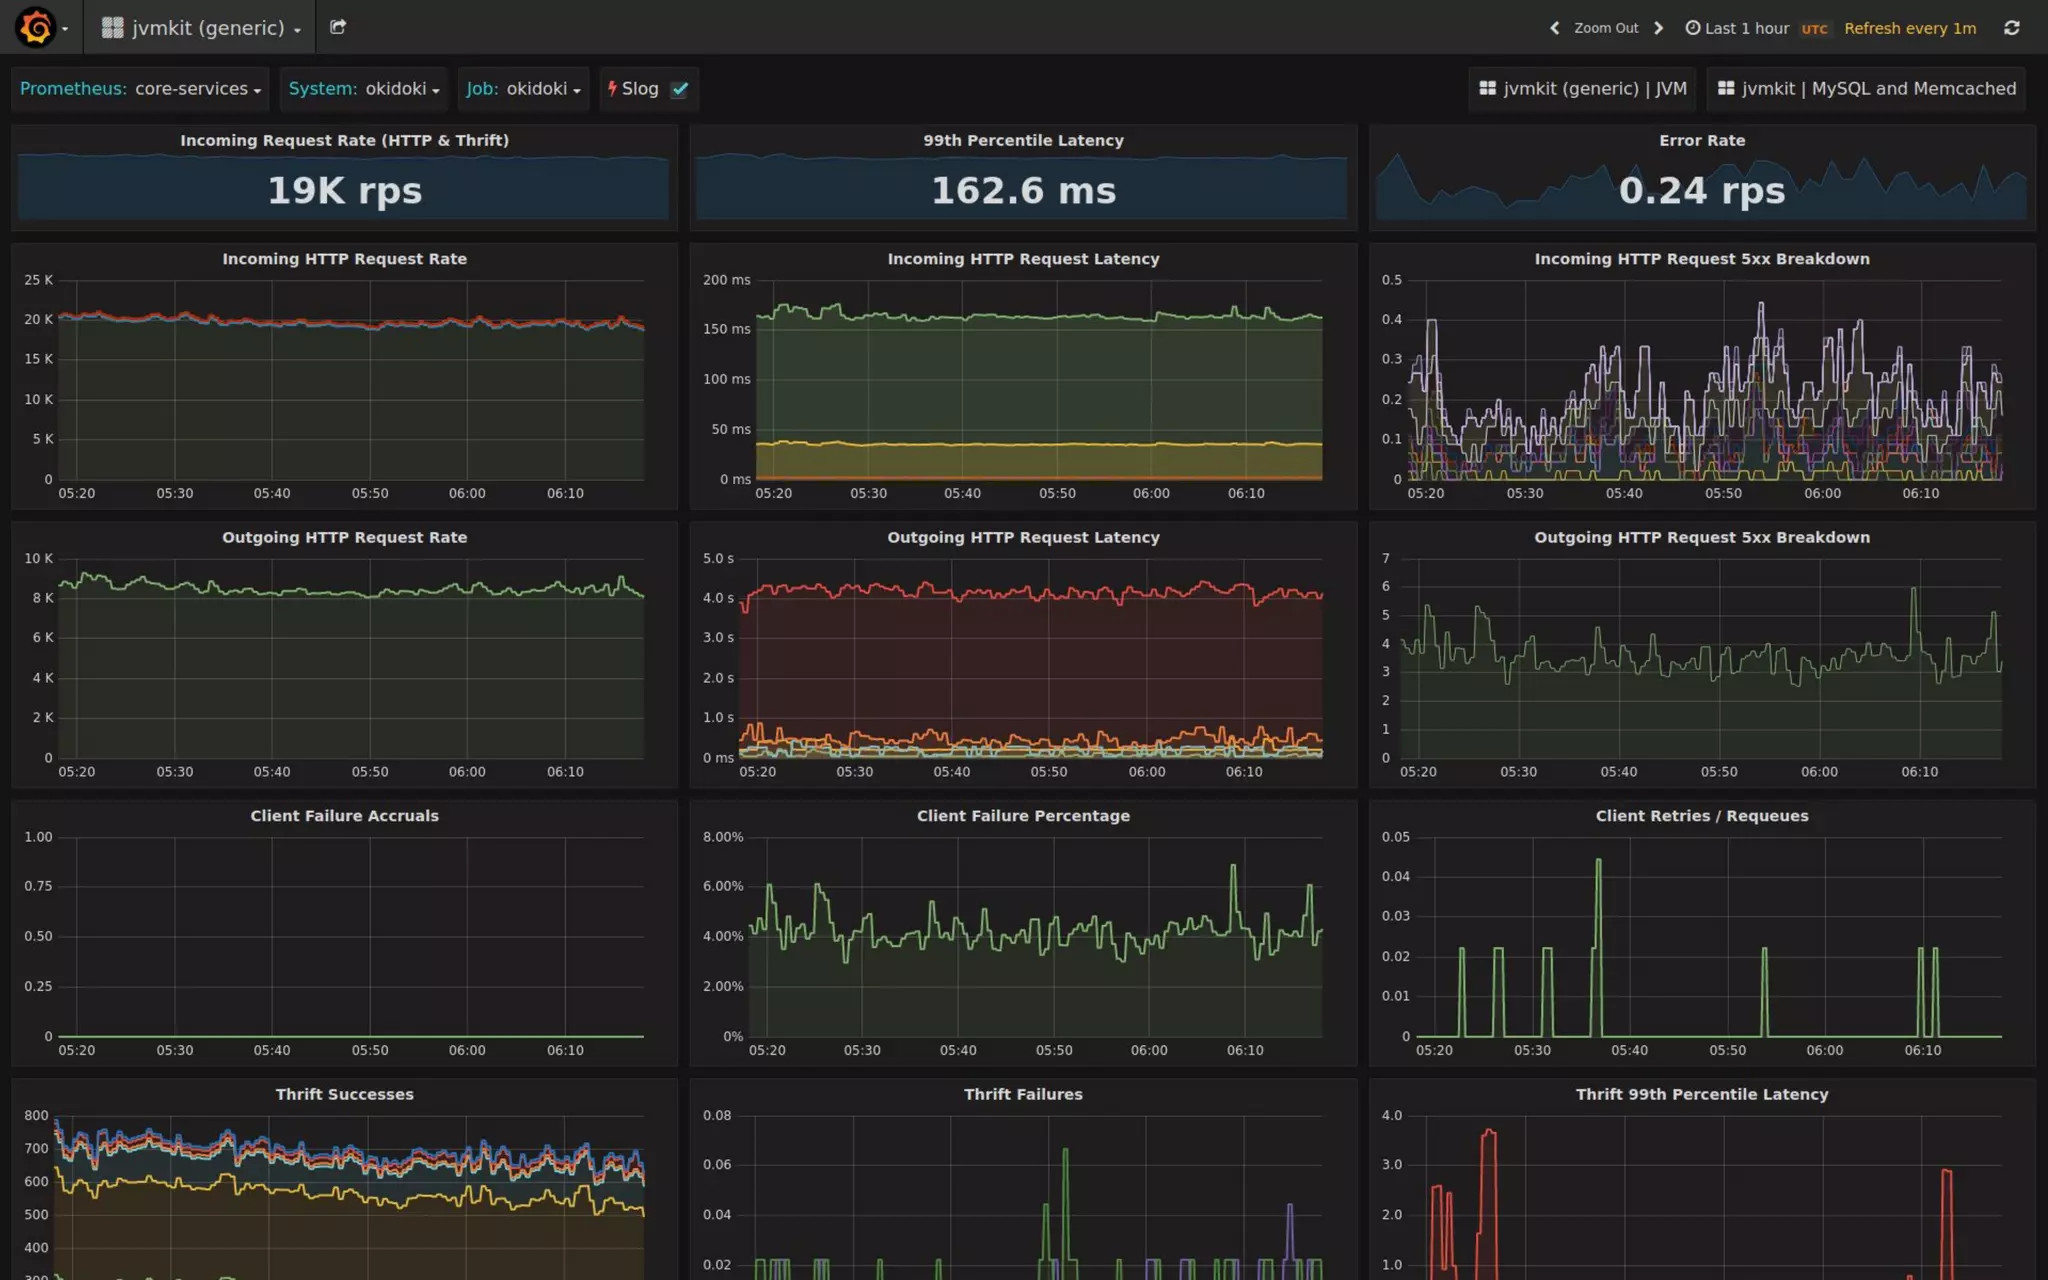This screenshot has height=1280, width=2048.
Task: Open the Client Failure Percentage panel title menu
Action: pos(1023,816)
